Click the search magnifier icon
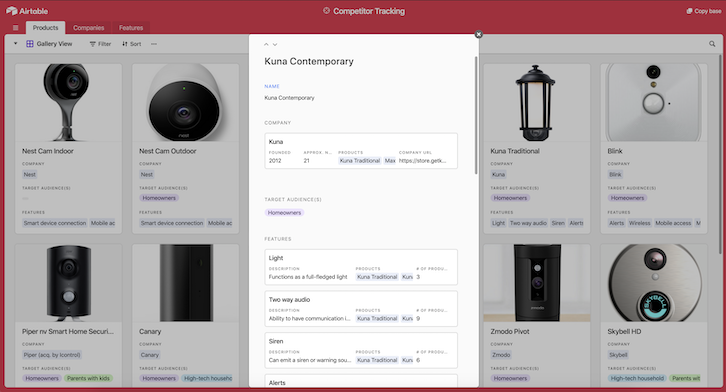Screen dimensions: 726x392 click(x=712, y=44)
